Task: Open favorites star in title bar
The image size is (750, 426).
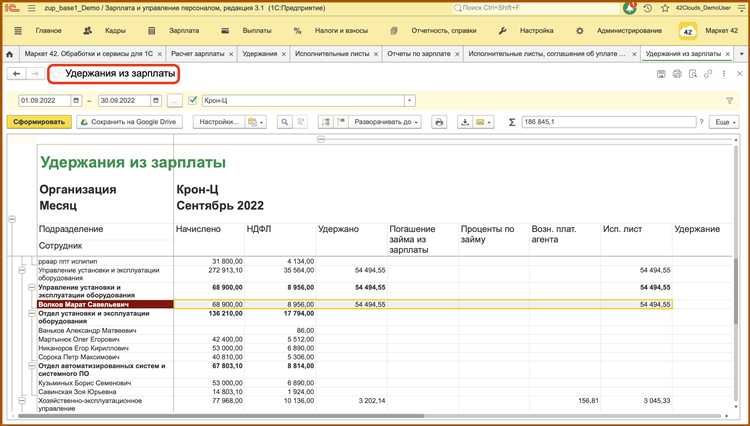Action: [665, 8]
